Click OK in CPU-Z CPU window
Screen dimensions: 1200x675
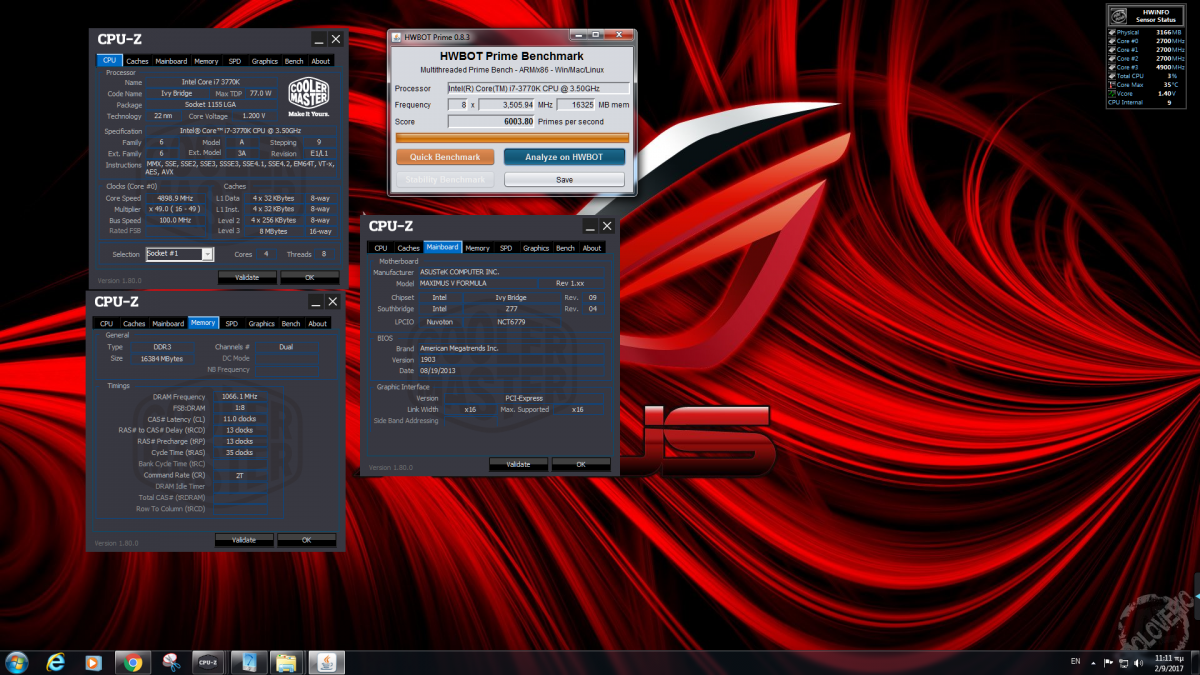[309, 277]
